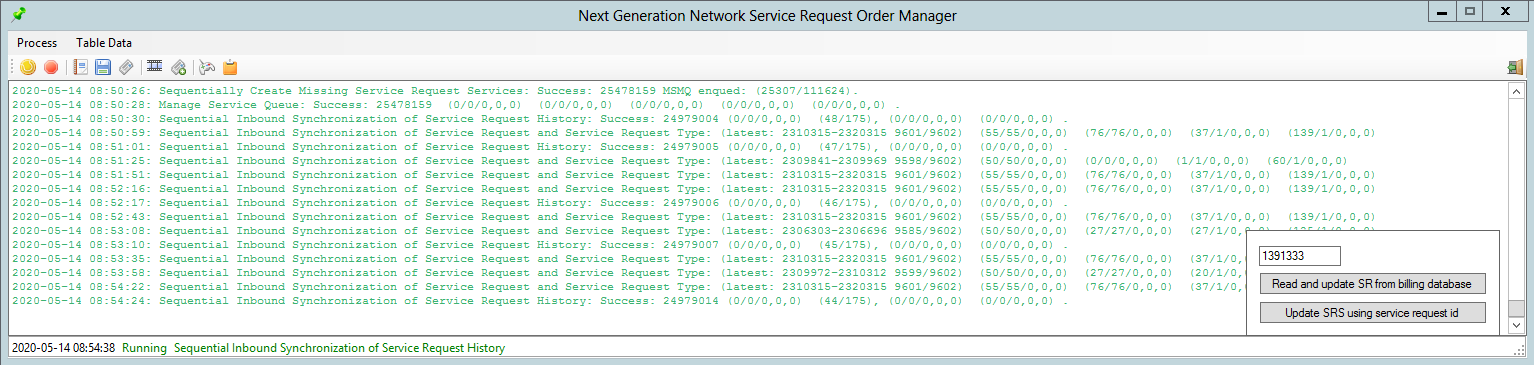Click the log scrollbar up arrow
The height and width of the screenshot is (365, 1534).
pyautogui.click(x=1515, y=91)
